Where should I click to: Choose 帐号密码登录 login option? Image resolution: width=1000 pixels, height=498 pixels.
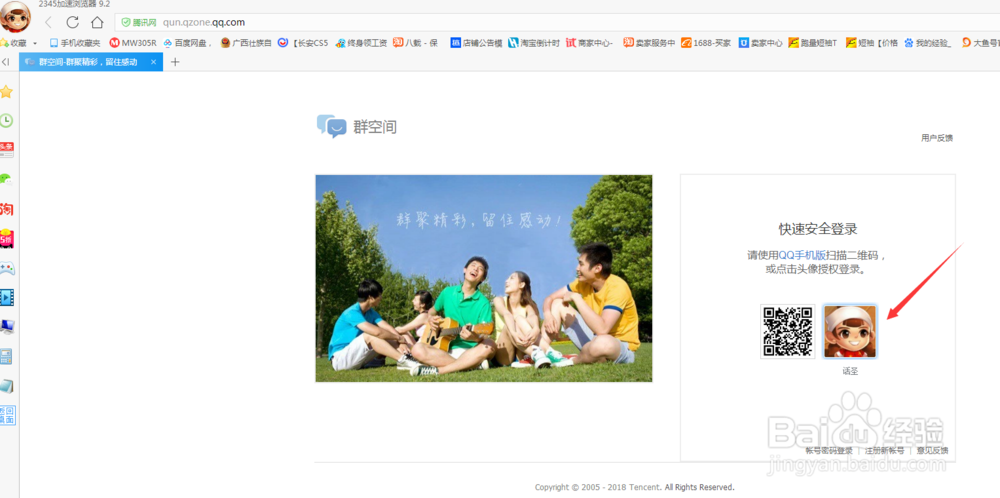(x=829, y=450)
